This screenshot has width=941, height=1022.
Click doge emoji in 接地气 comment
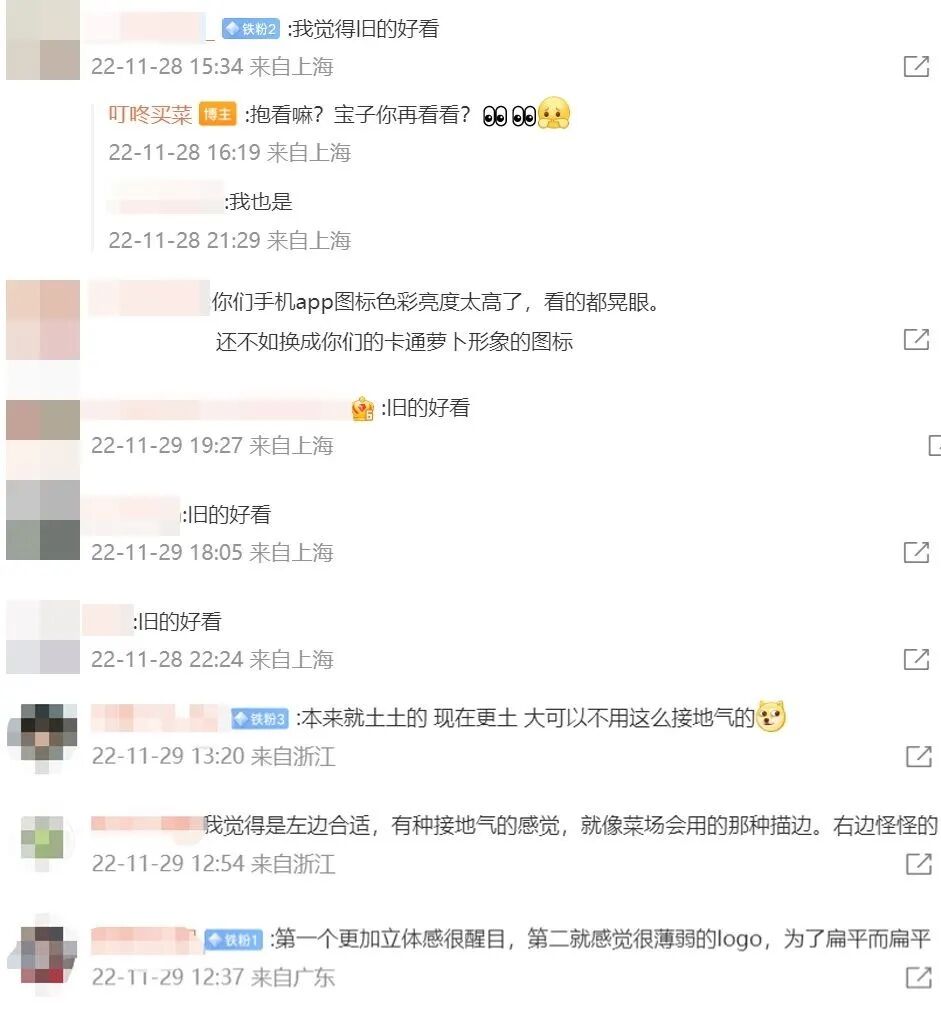(x=772, y=717)
